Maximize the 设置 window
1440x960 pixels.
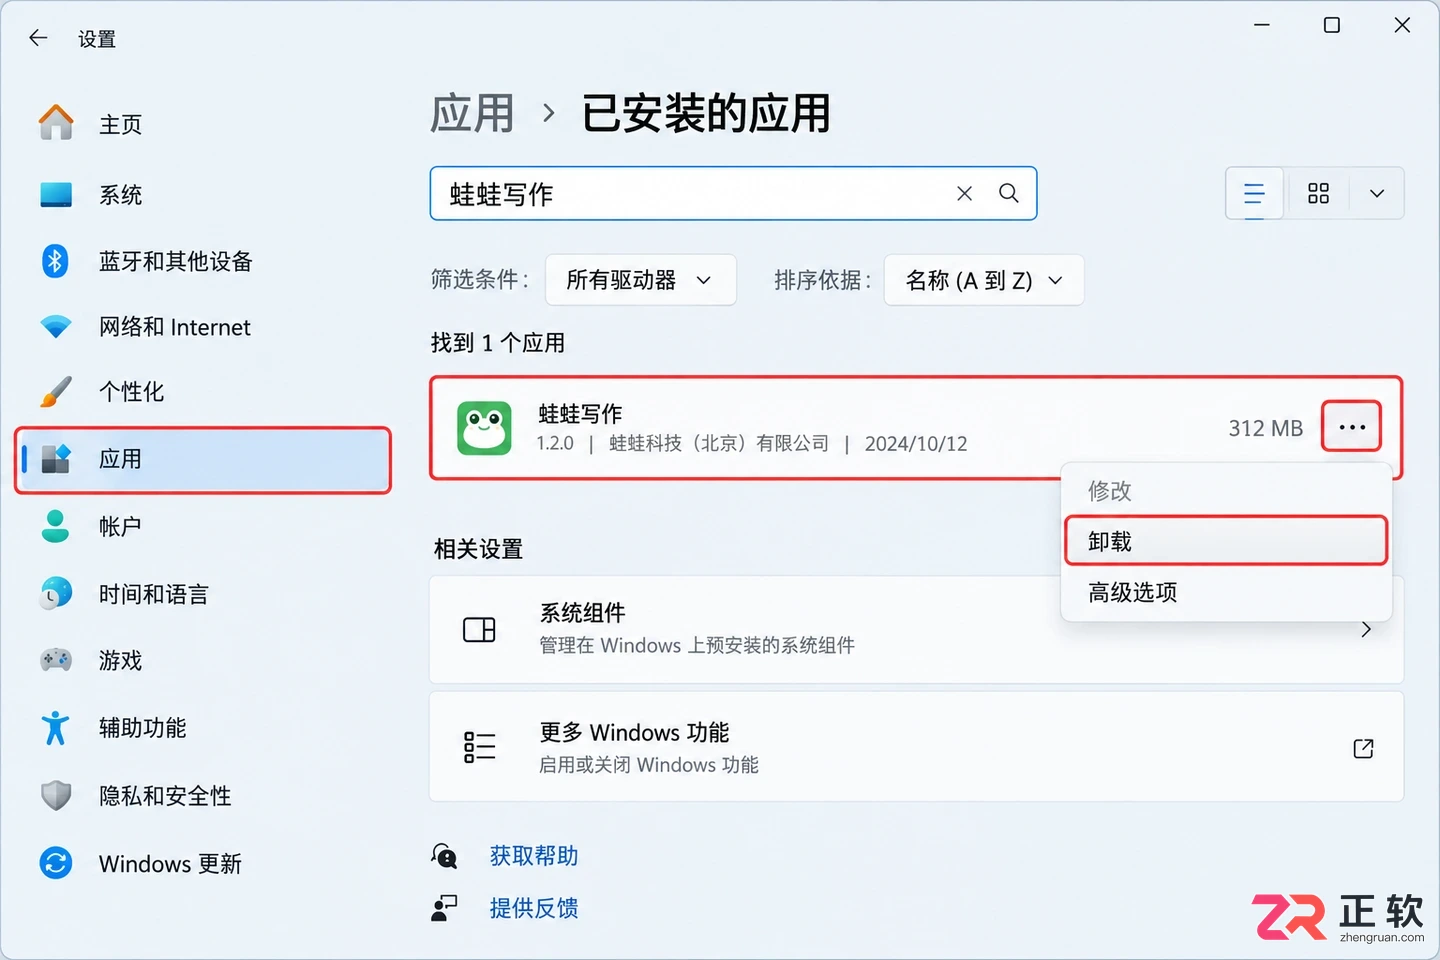click(1332, 25)
